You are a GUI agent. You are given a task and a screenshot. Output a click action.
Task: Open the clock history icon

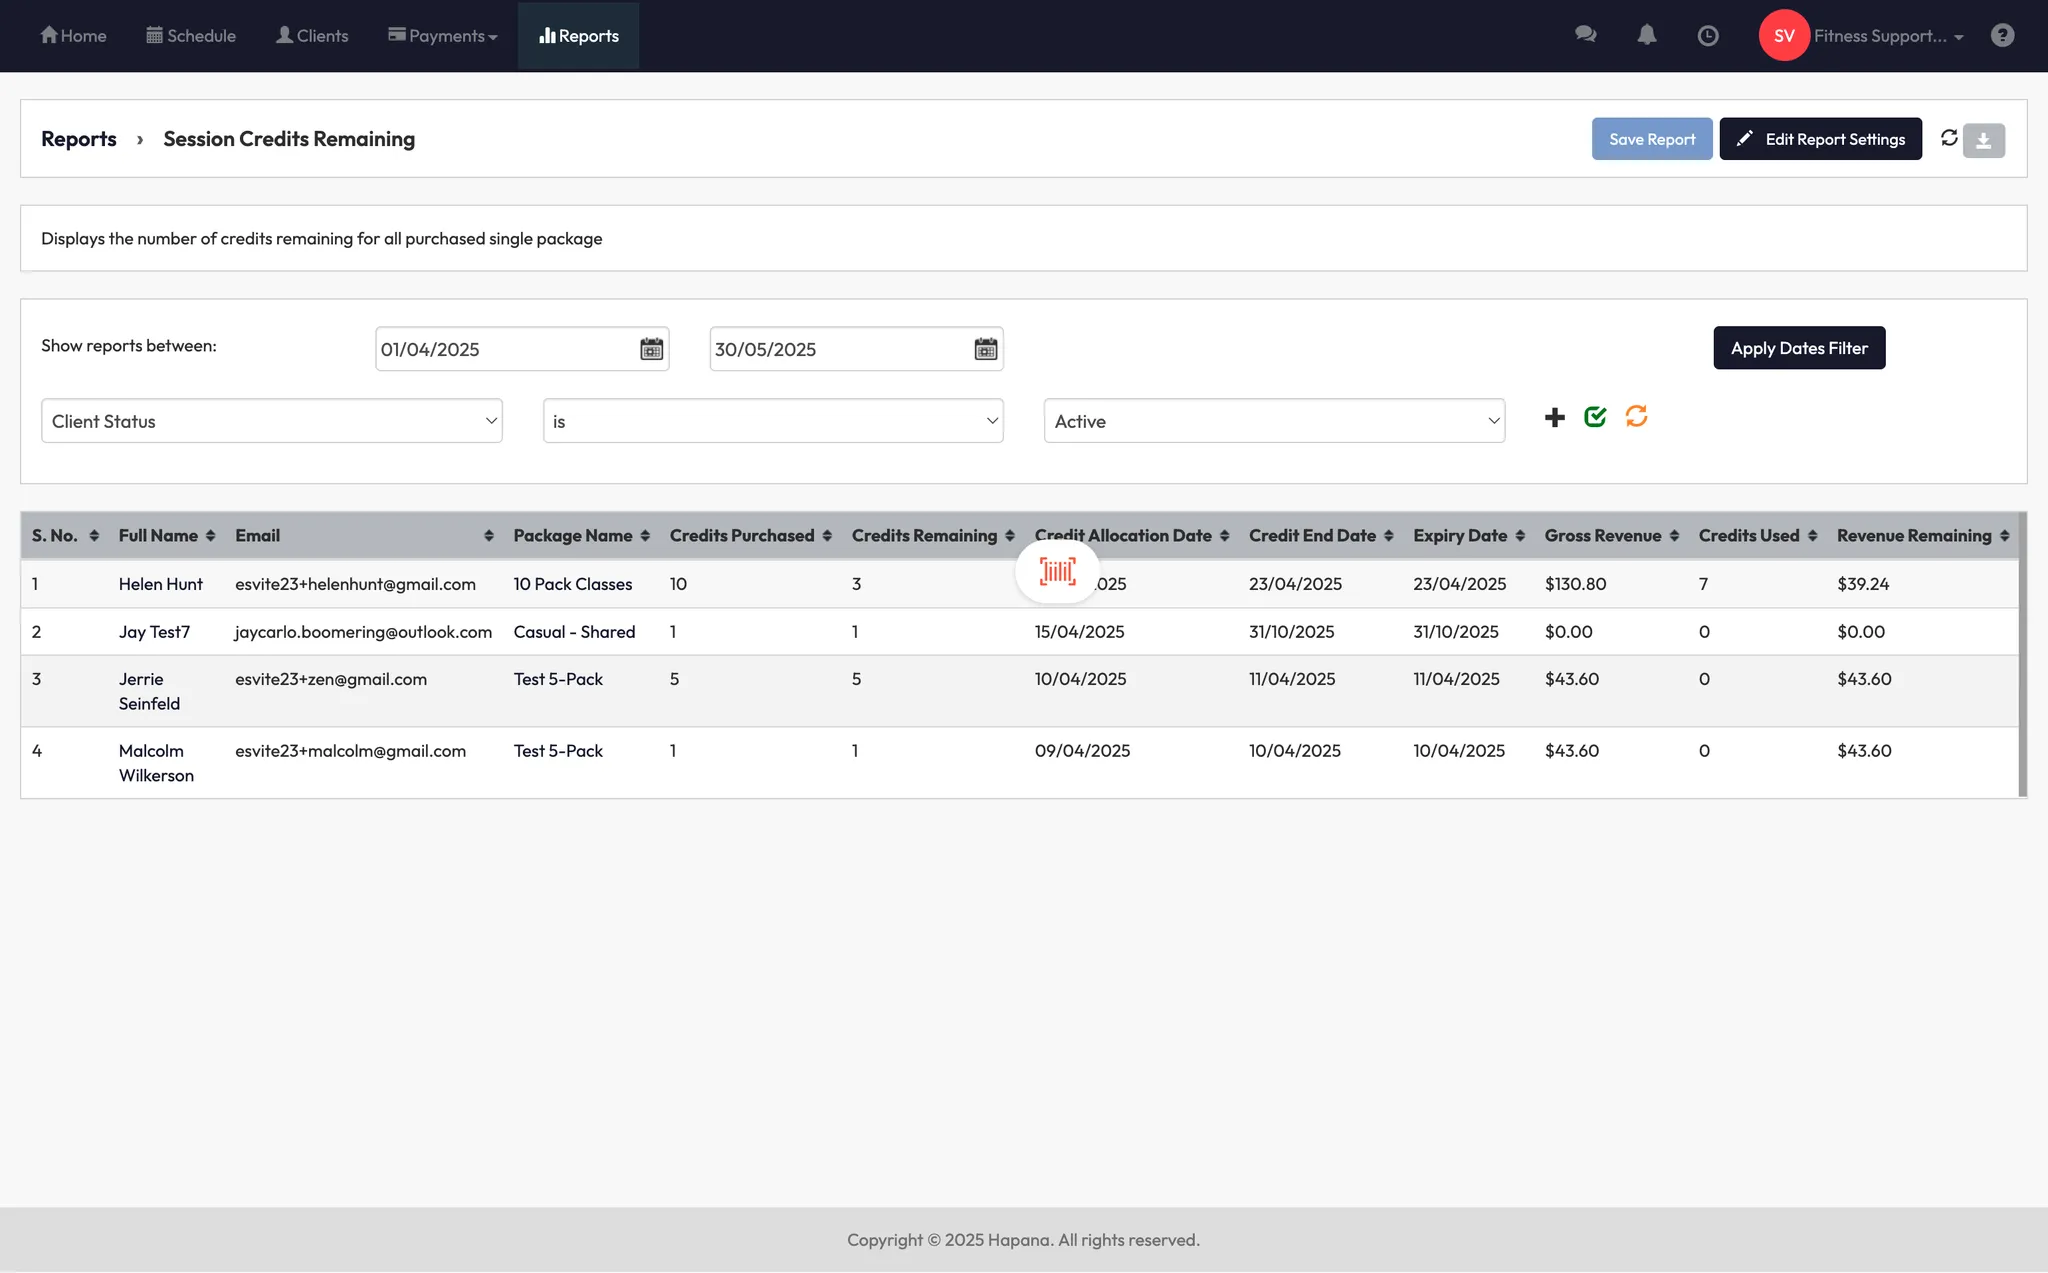pos(1708,35)
